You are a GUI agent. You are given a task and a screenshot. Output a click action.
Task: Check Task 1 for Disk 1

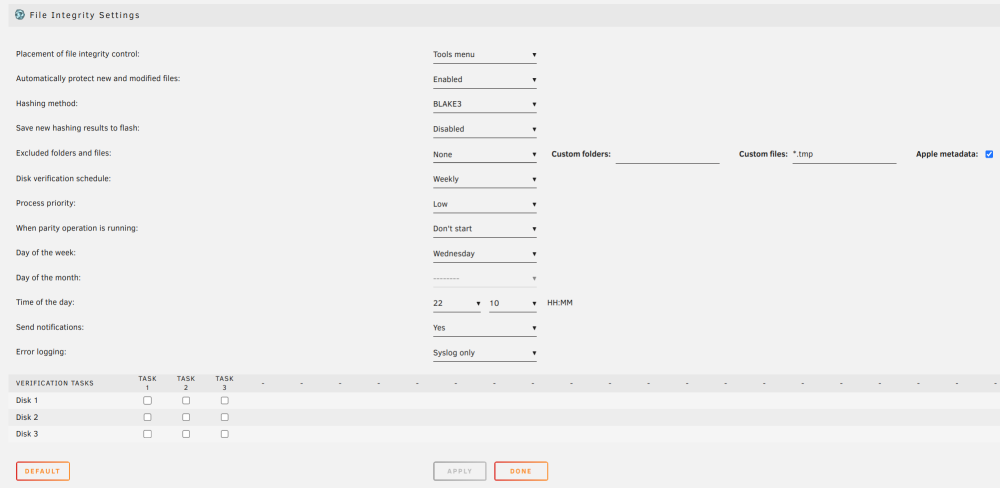(147, 401)
